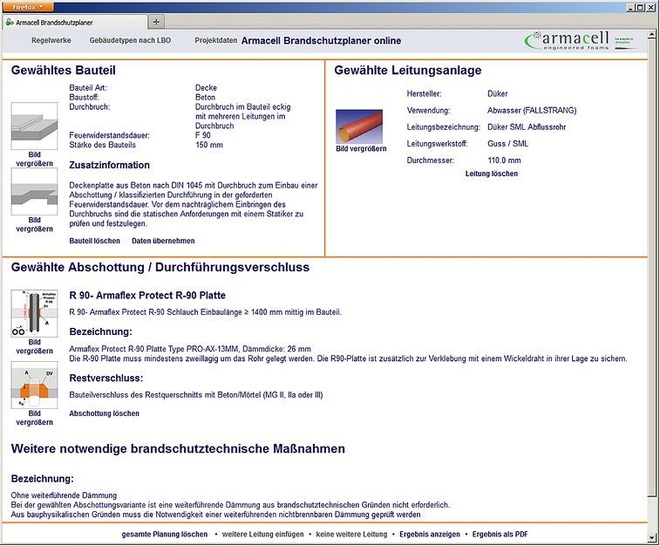Click 'Bild vergrößern' under the penetration drawing
Image resolution: width=660 pixels, height=546 pixels.
point(35,346)
